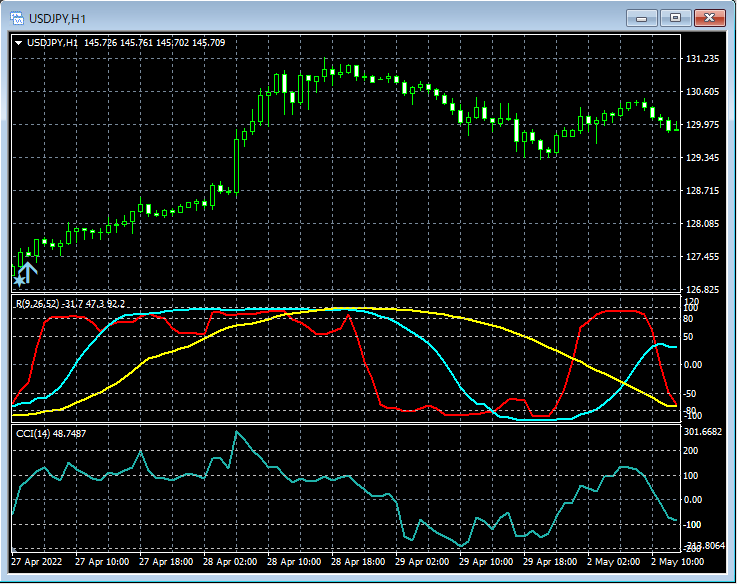Click the 129.345 price scale label
This screenshot has width=738, height=584.
702,158
